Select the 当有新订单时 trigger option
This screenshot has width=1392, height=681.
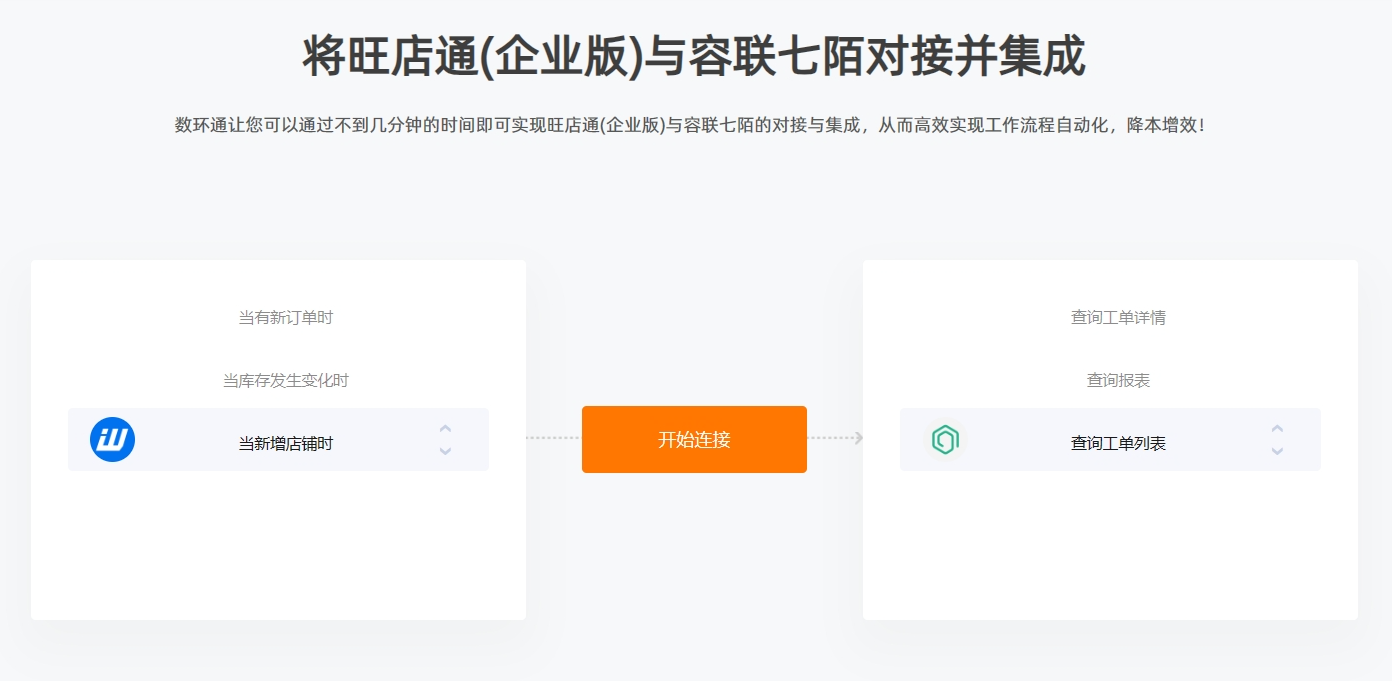pyautogui.click(x=285, y=318)
